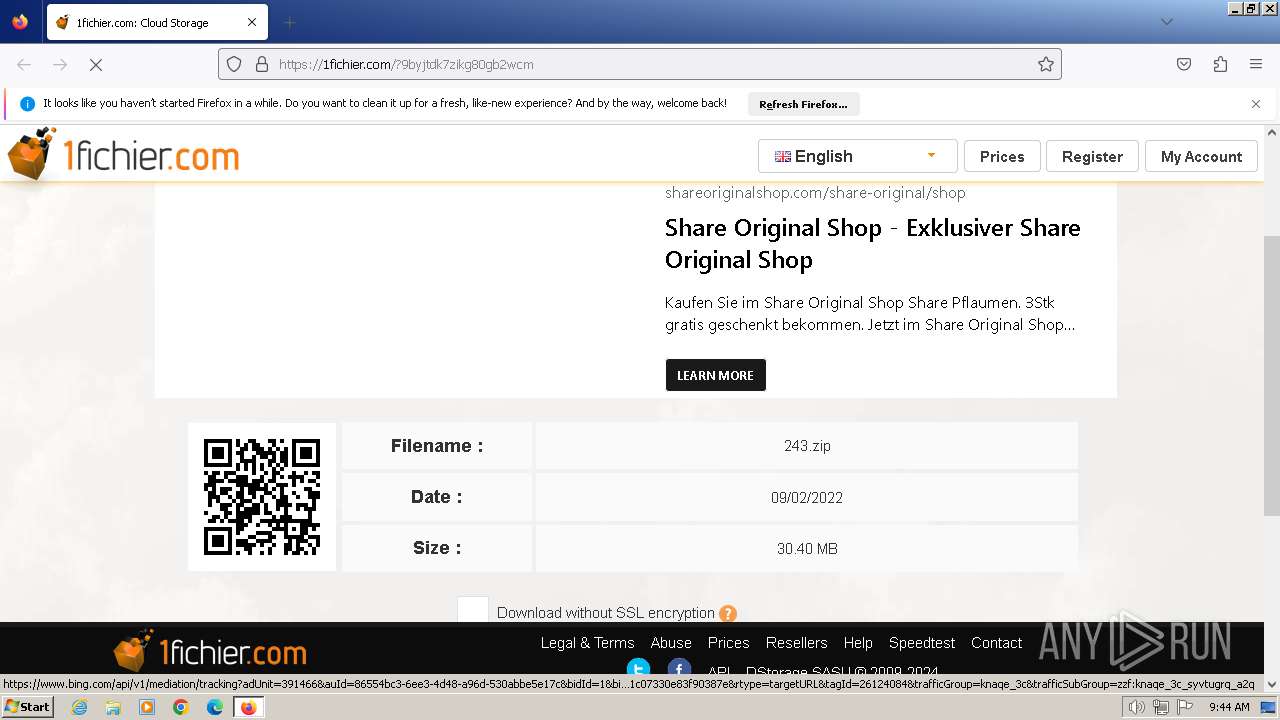Open Save to Pocket icon
Viewport: 1280px width, 720px height.
click(x=1184, y=64)
